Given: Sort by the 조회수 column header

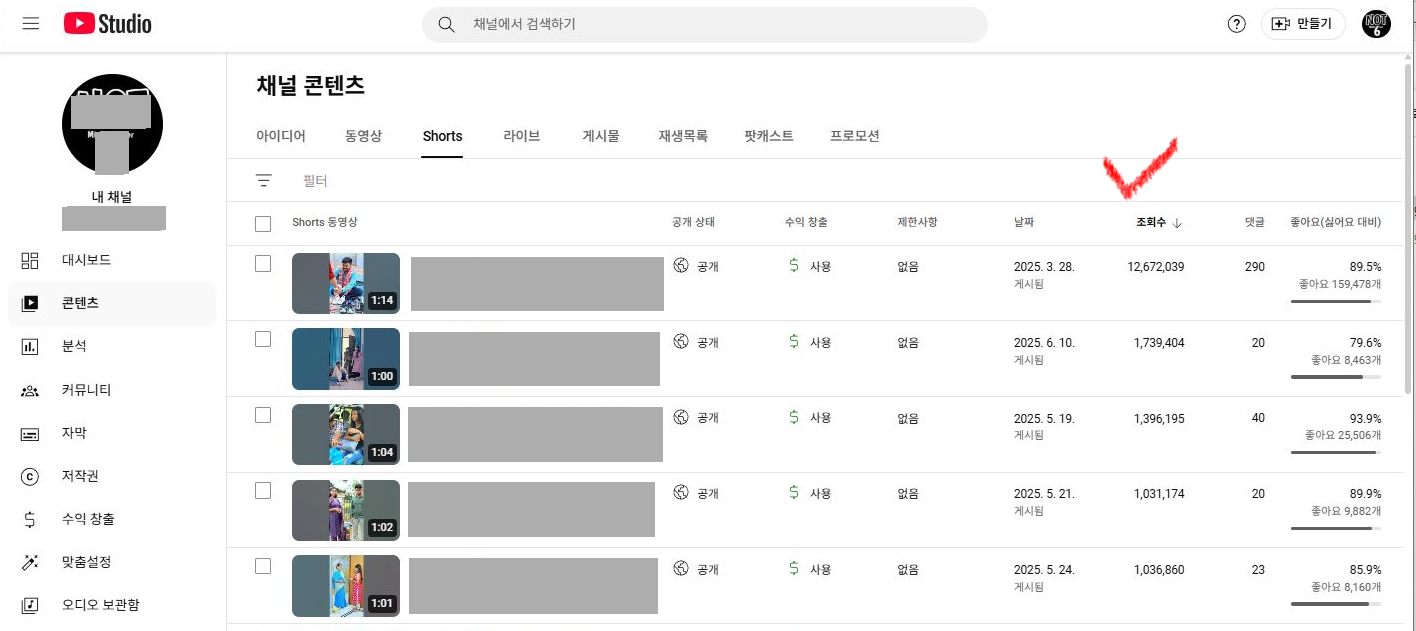Looking at the screenshot, I should 1151,222.
